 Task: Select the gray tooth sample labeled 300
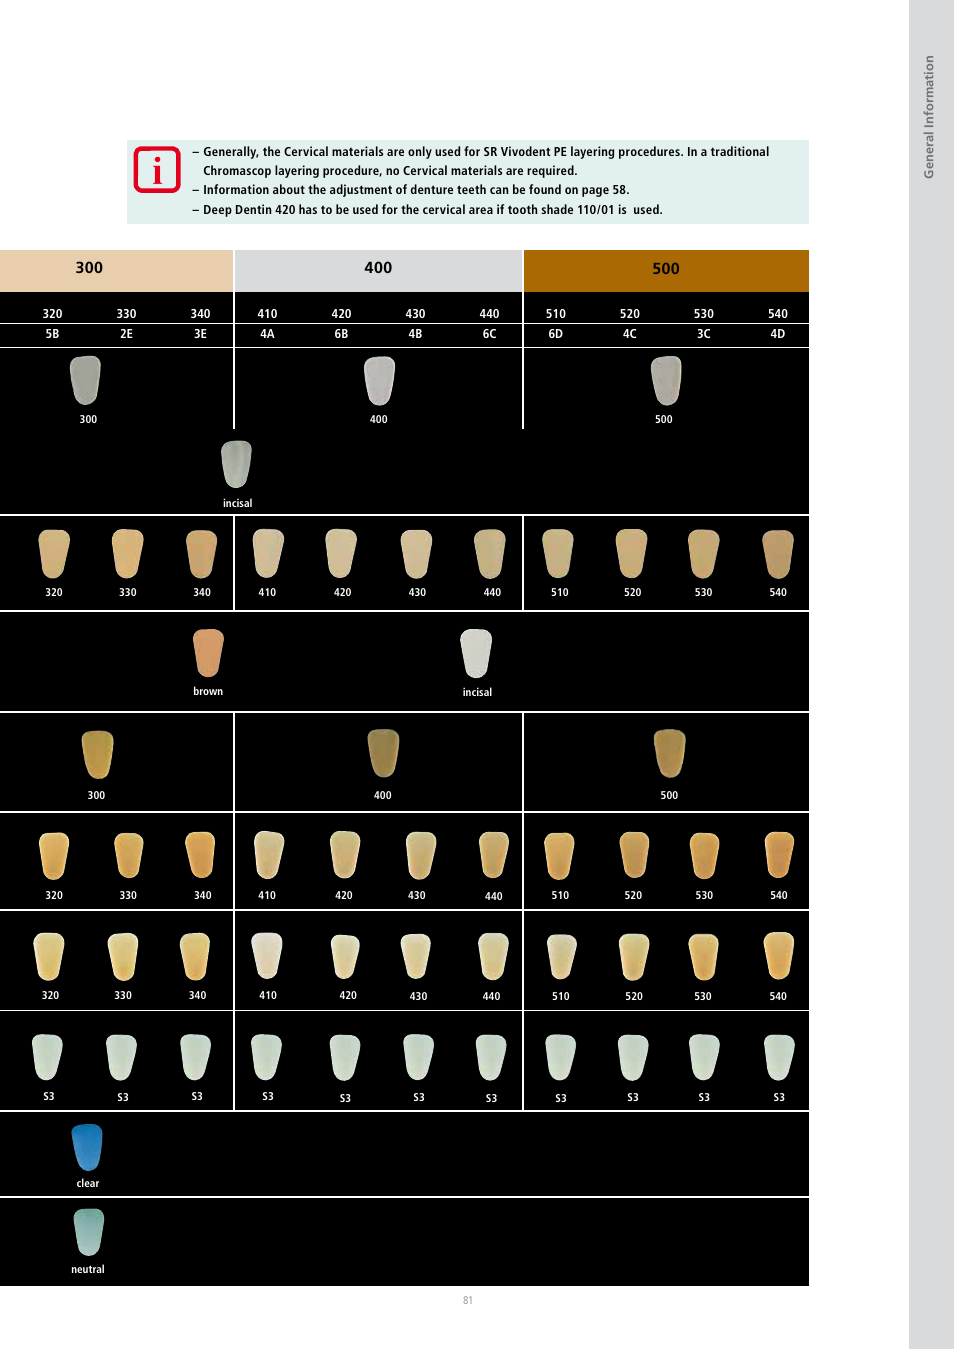coord(86,380)
